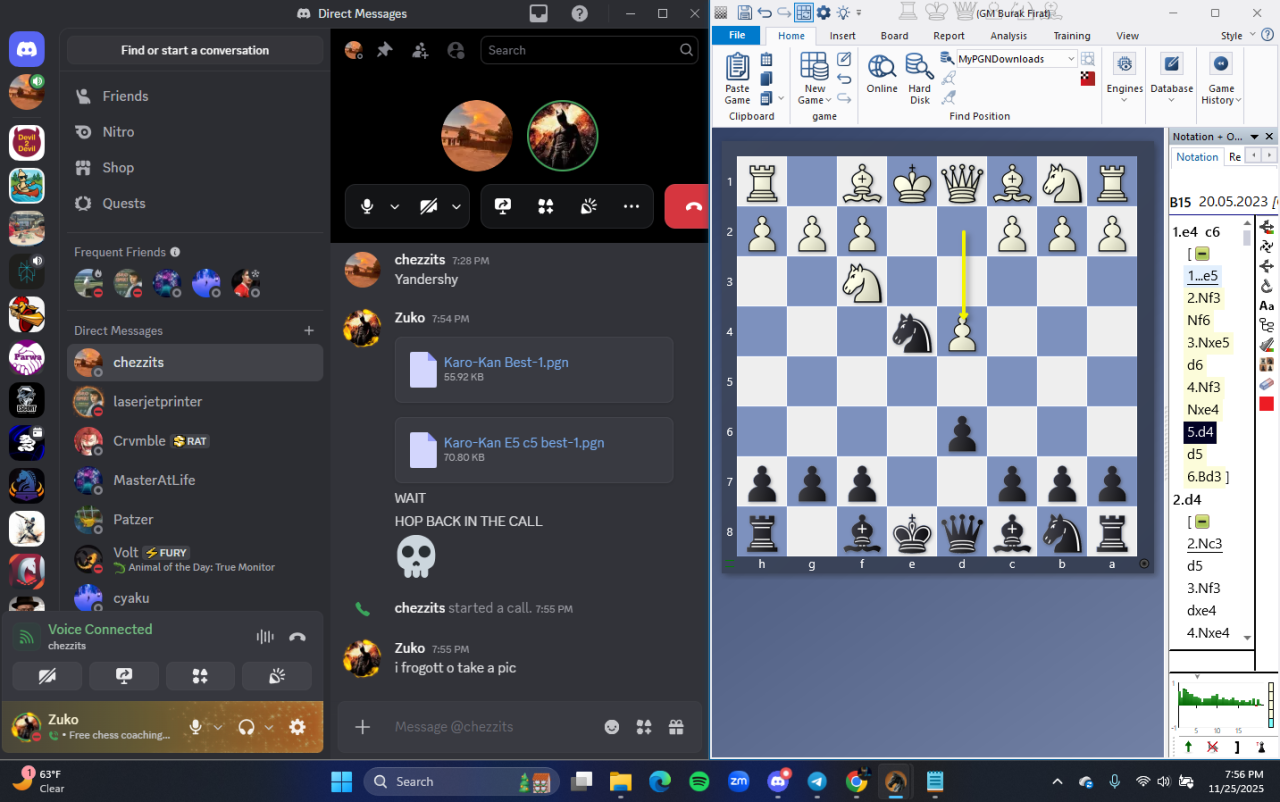Save game with the floppy disk icon
Viewport: 1280px width, 802px height.
[744, 13]
